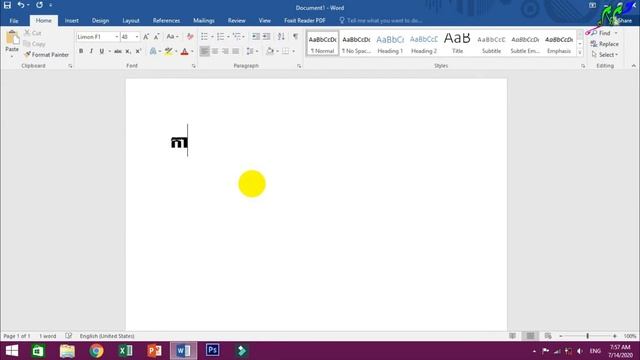Screen dimensions: 640x360
Task: Open the Font dialog launcher
Action: click(193, 66)
